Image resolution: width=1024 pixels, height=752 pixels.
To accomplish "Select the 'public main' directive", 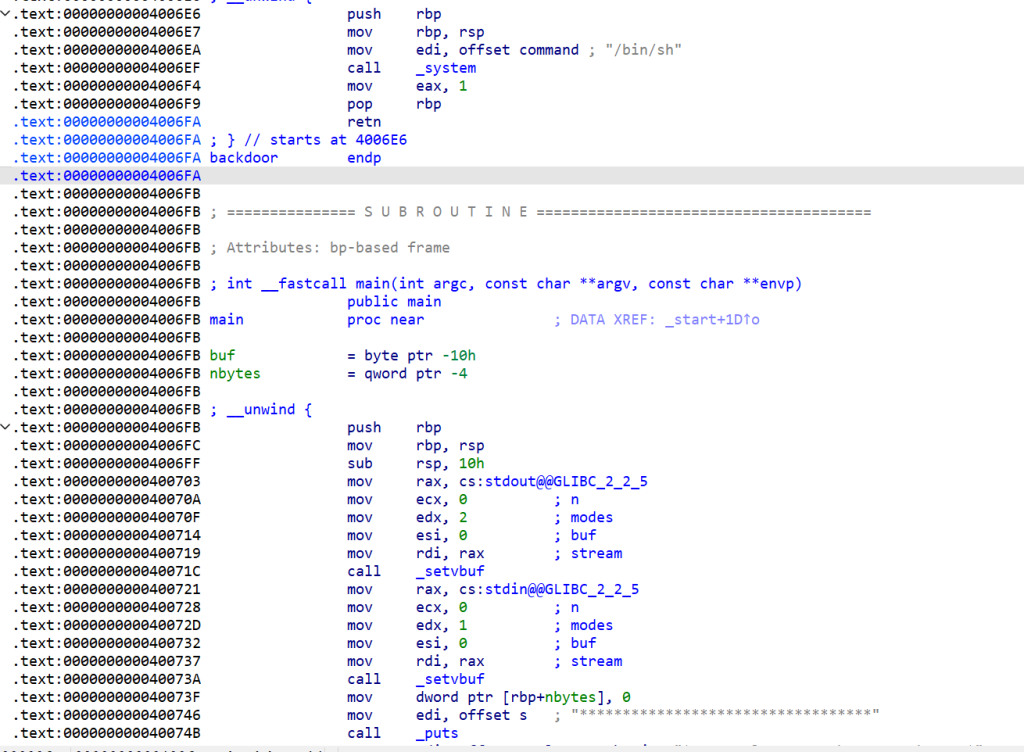I will (x=394, y=302).
